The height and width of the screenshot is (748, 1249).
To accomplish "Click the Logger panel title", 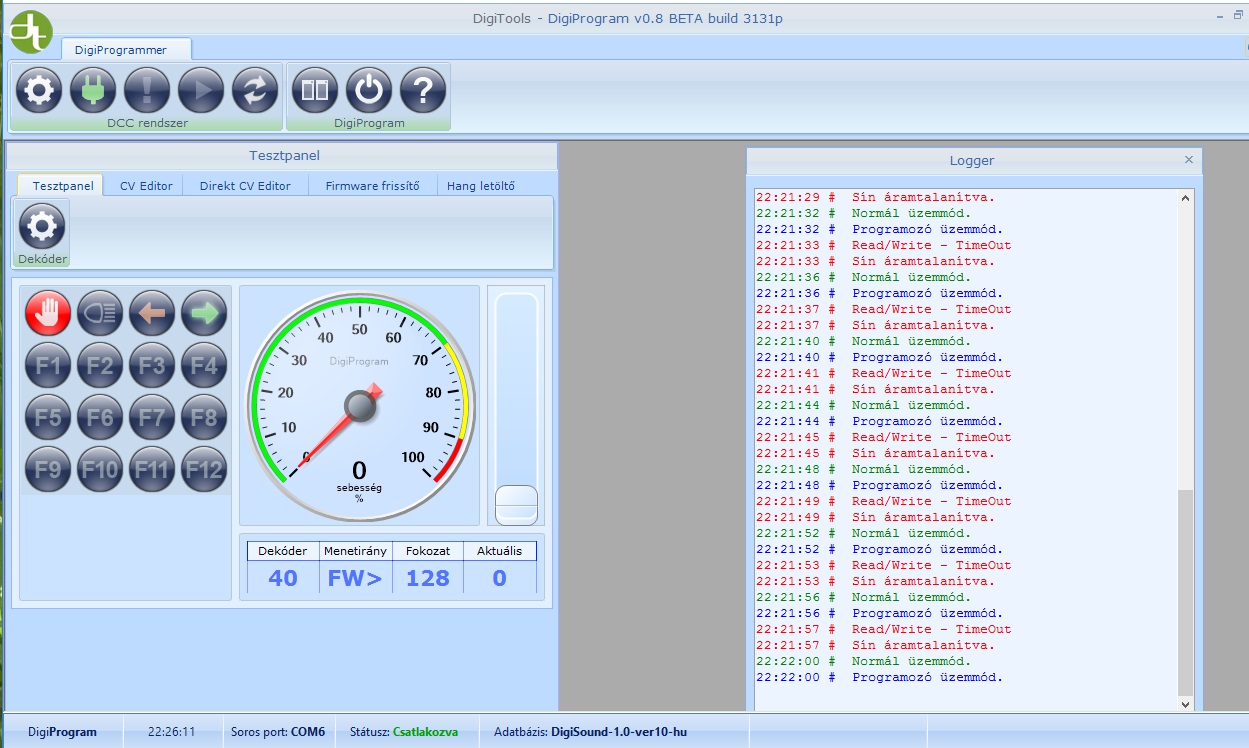I will pos(972,160).
